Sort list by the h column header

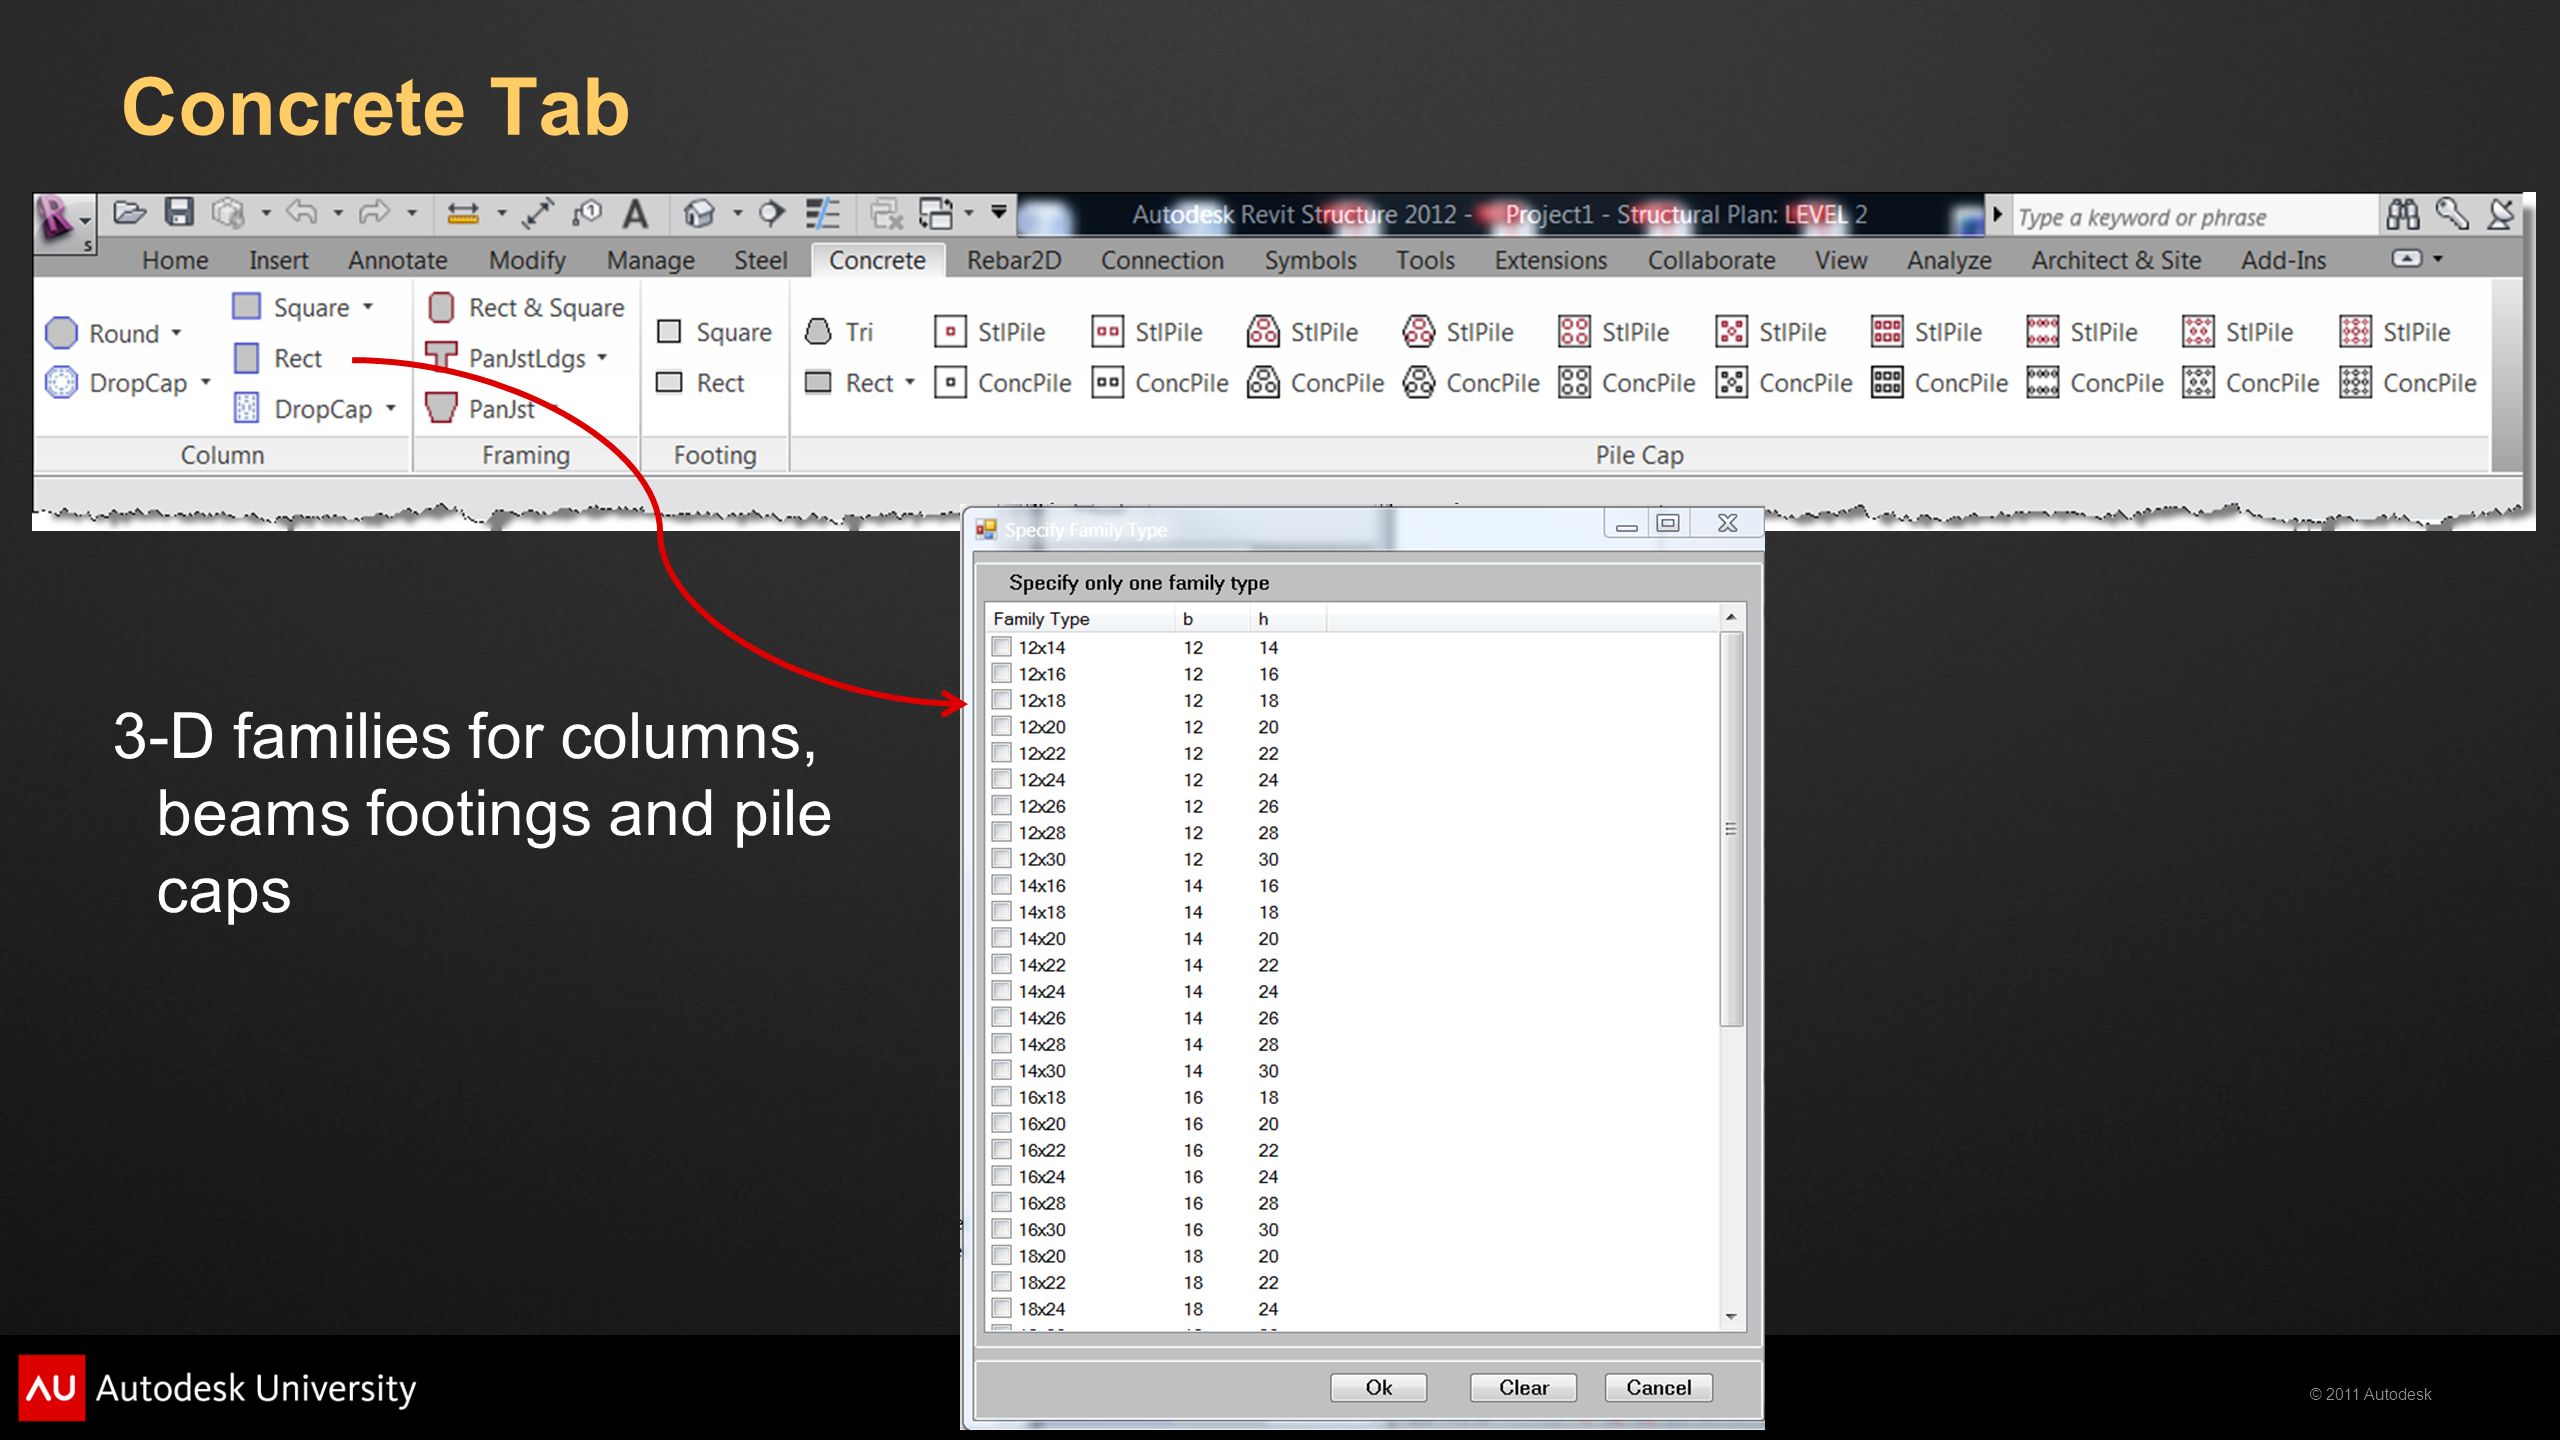1288,619
